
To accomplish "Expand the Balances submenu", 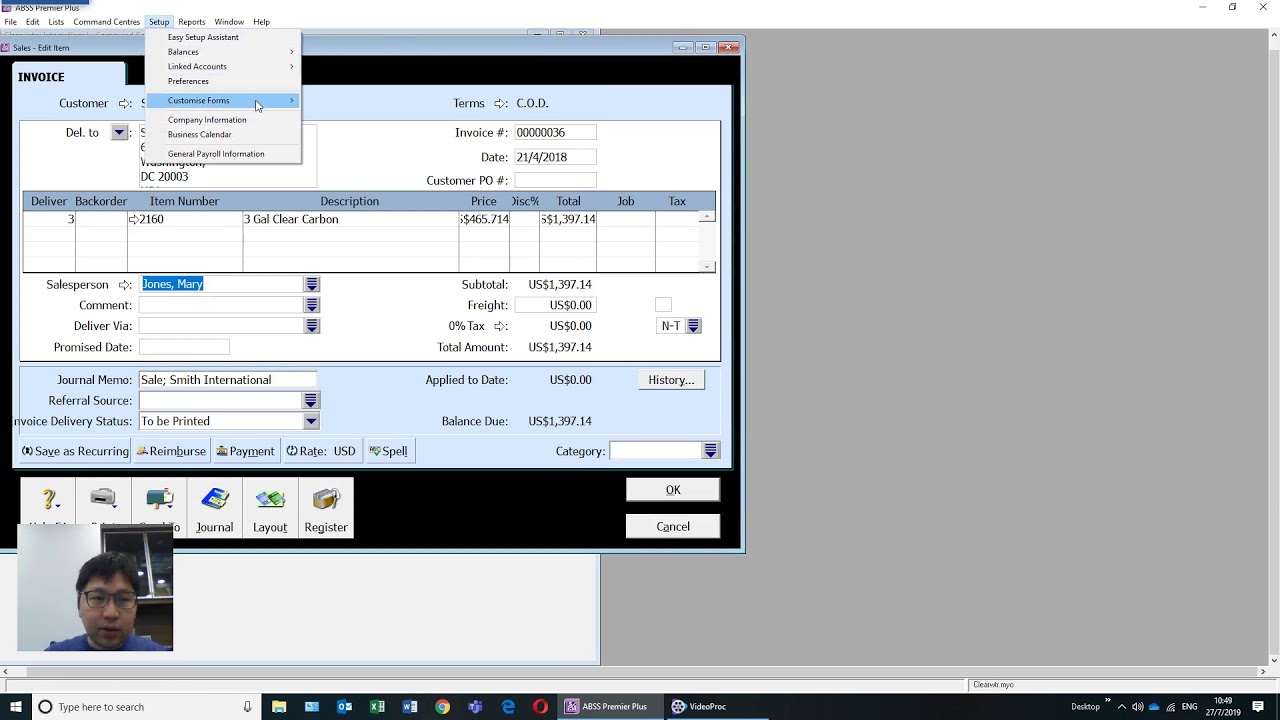I will [222, 52].
